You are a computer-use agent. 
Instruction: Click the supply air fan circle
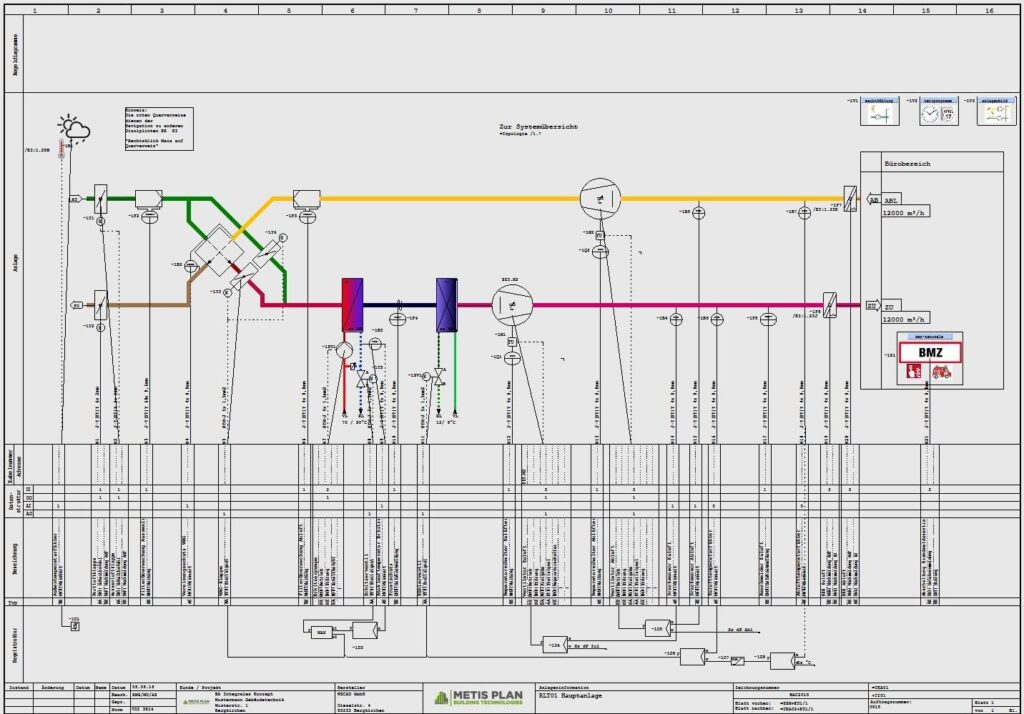(x=513, y=304)
